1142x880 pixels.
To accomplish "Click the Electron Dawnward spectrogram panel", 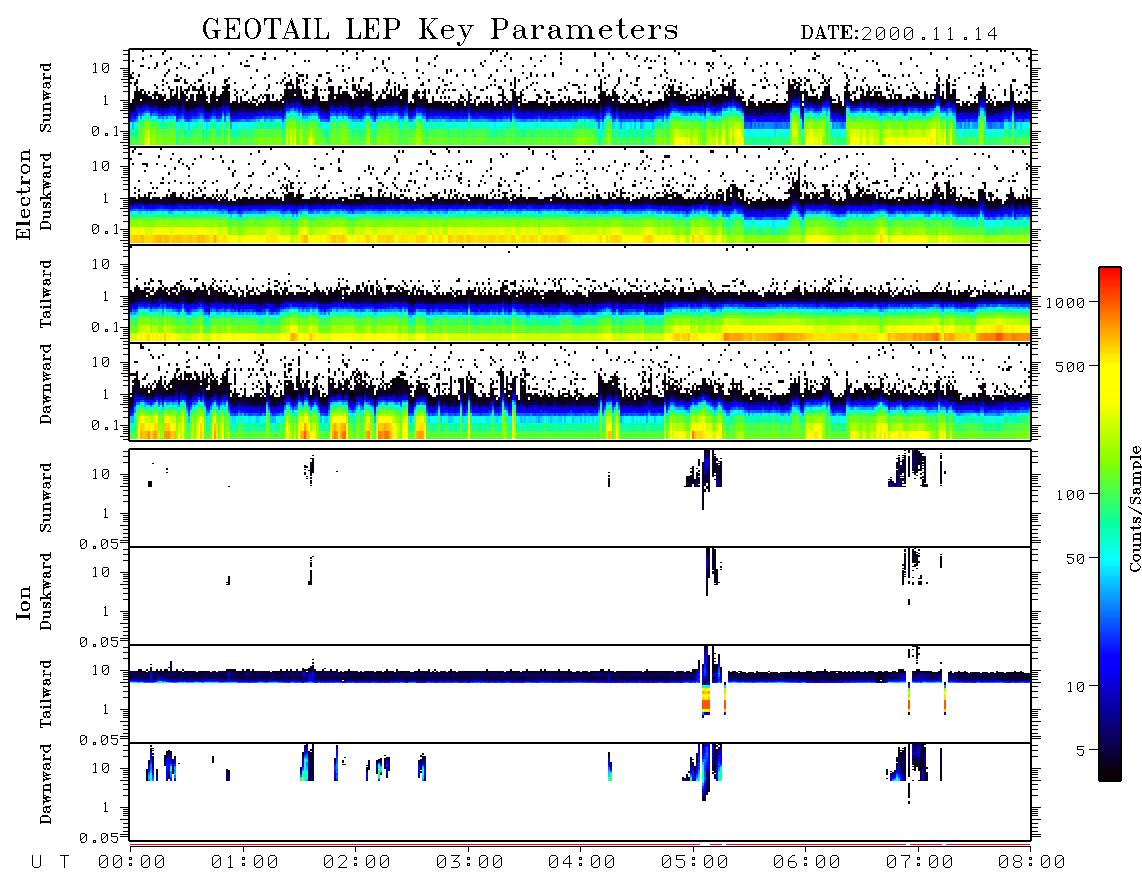I will pos(580,391).
